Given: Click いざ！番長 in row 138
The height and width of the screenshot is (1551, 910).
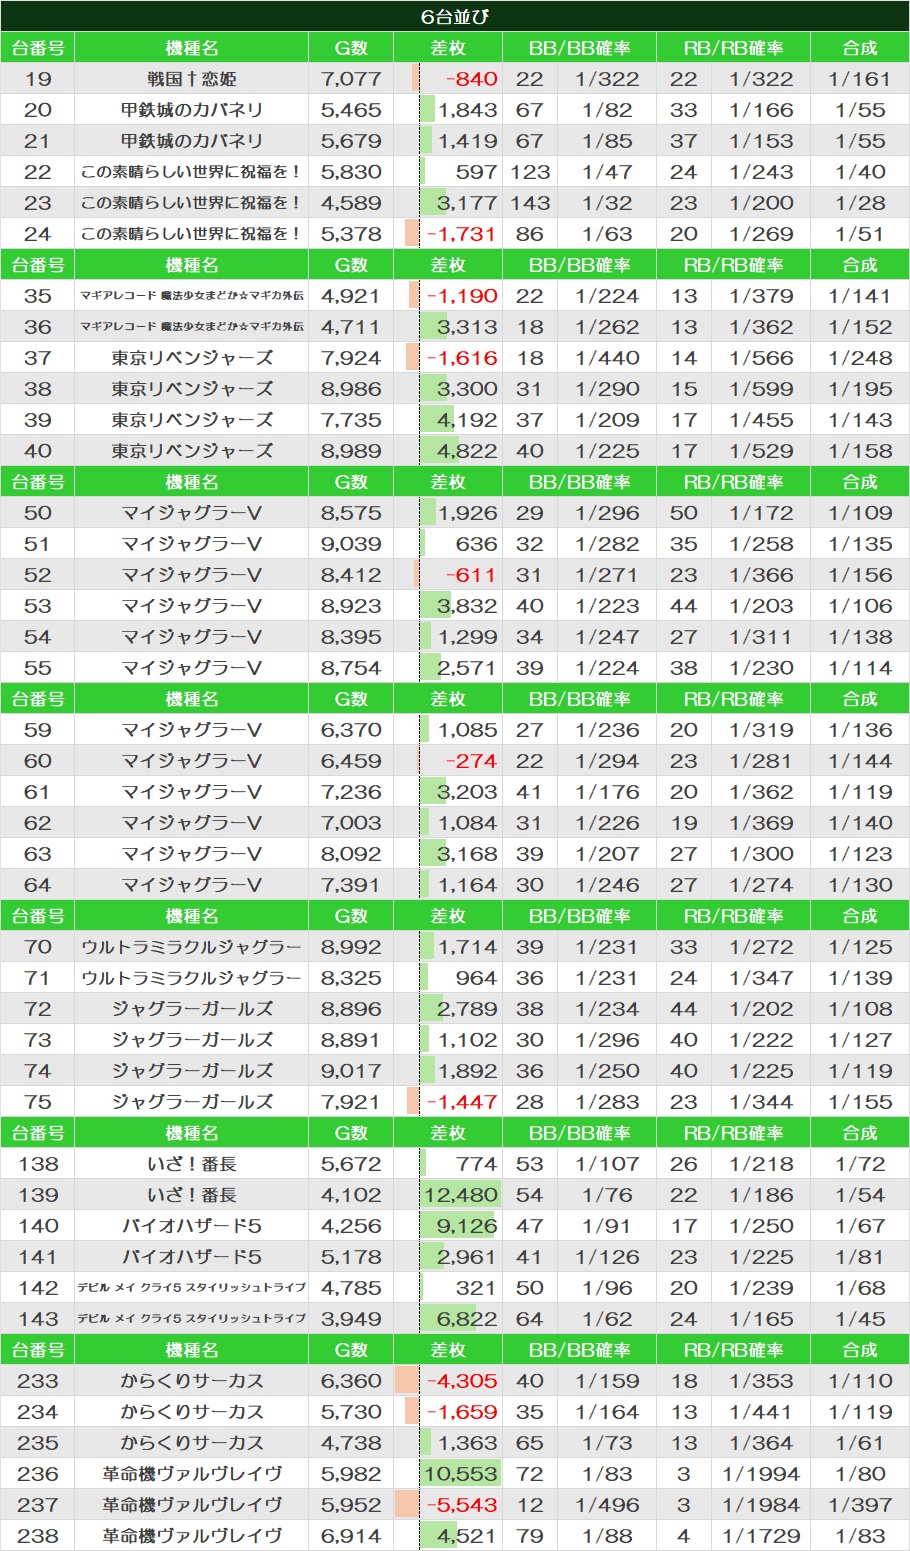Looking at the screenshot, I should pos(191,1164).
